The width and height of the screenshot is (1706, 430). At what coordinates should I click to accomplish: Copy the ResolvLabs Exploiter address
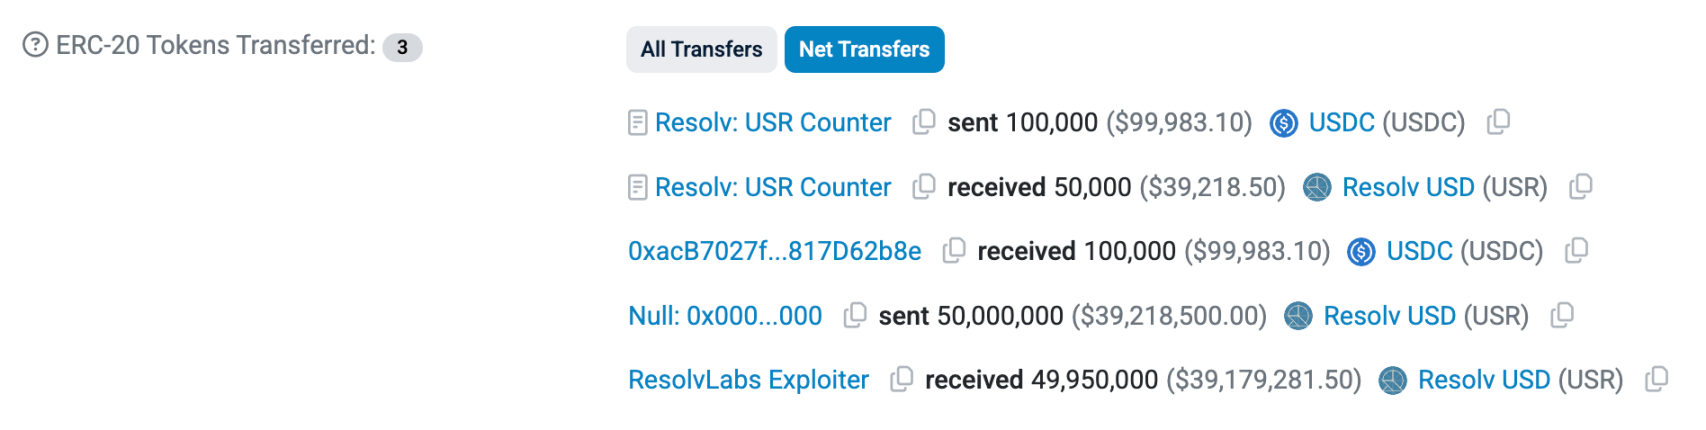(902, 380)
